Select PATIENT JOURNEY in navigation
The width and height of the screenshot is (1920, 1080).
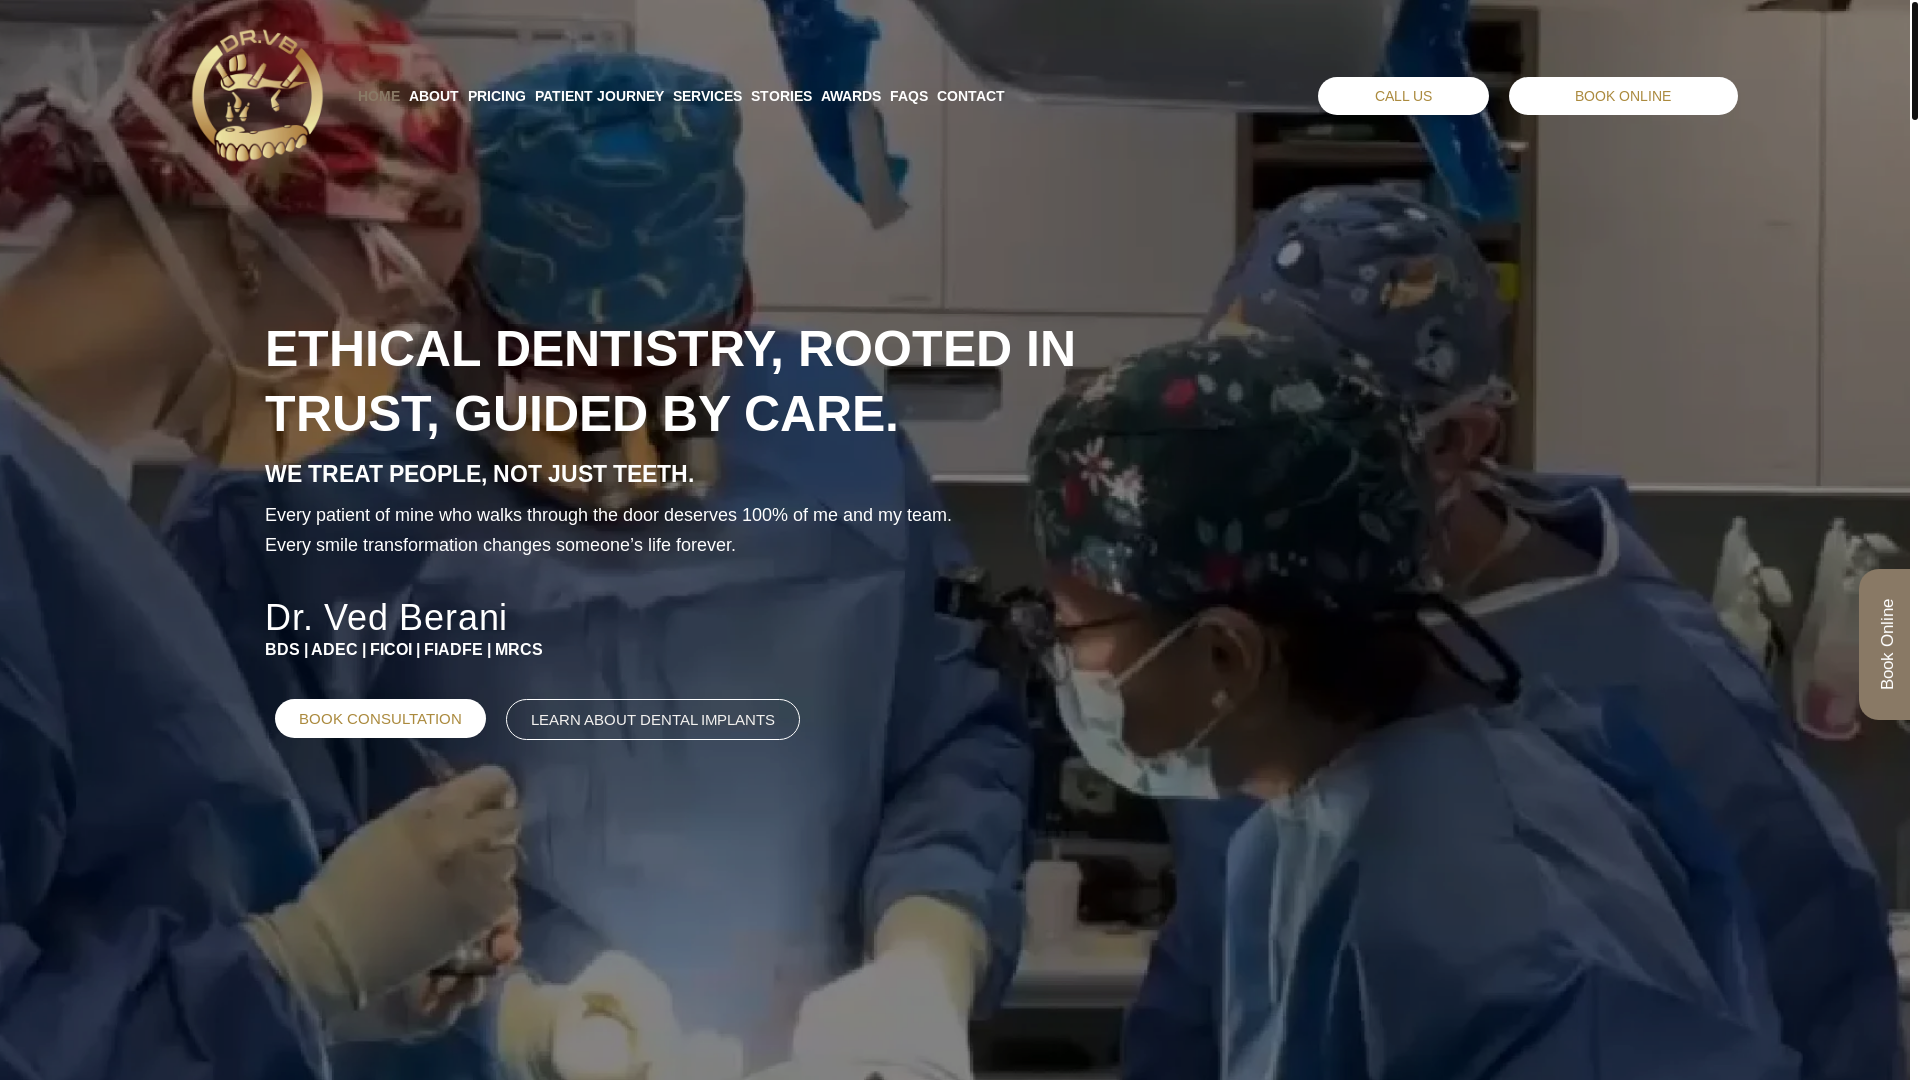coord(599,96)
